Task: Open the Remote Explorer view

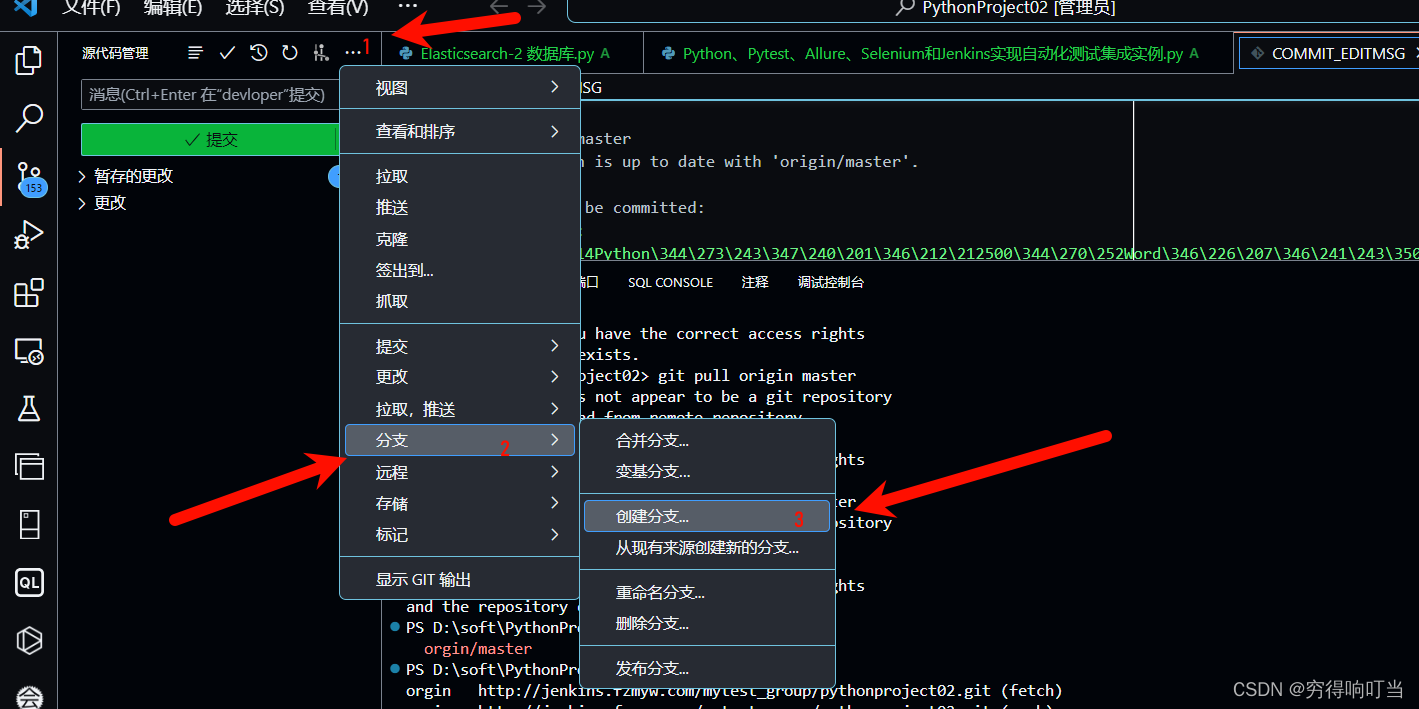Action: point(28,351)
